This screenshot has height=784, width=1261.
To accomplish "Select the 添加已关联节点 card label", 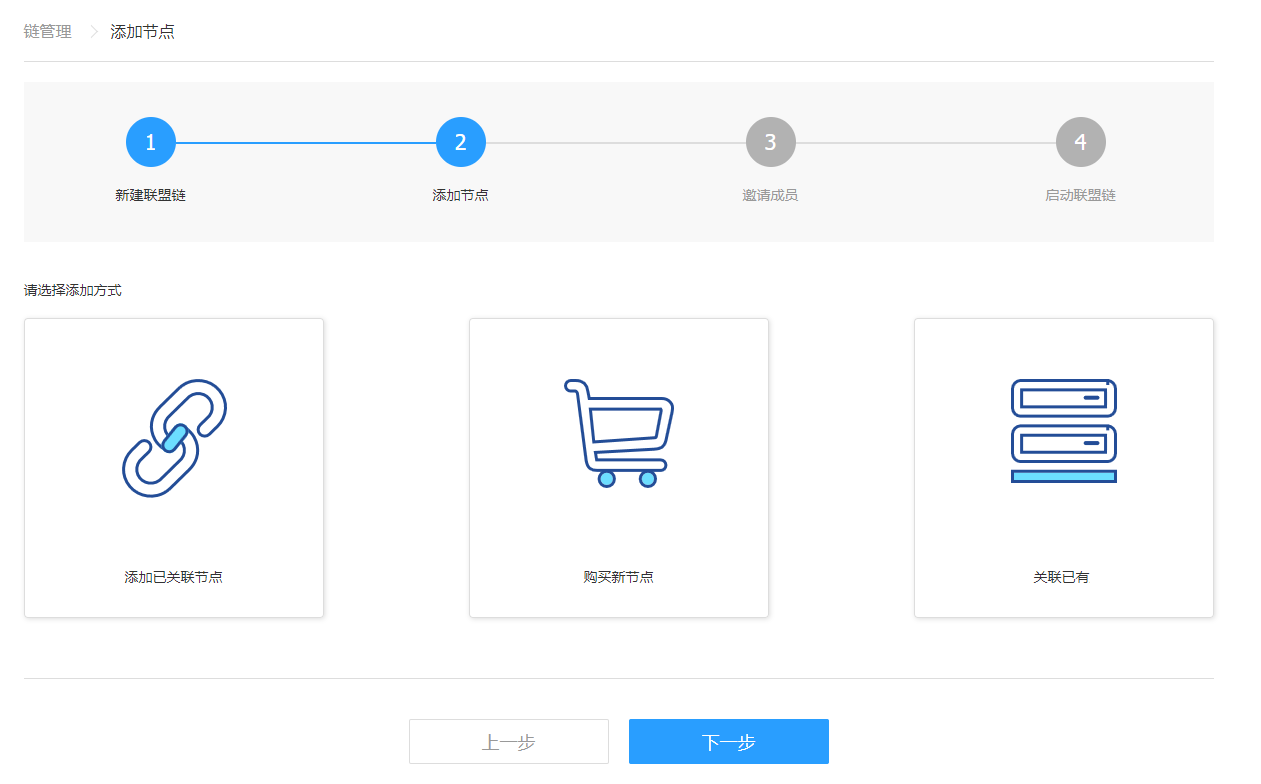I will point(173,577).
